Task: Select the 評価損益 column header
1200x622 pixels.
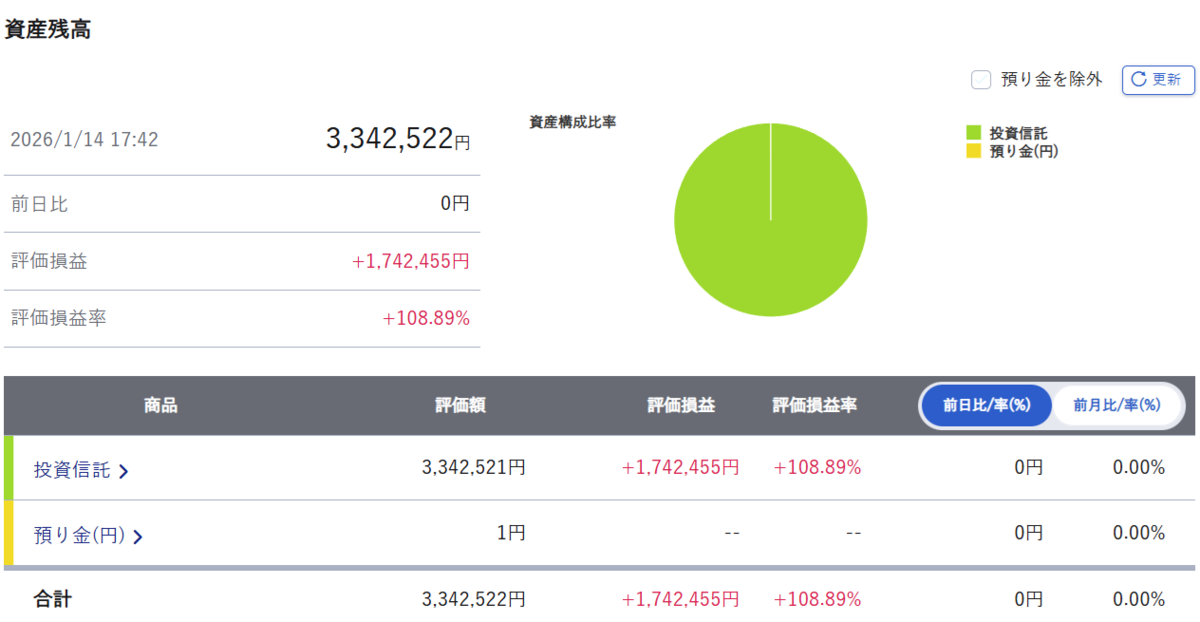Action: pos(681,406)
